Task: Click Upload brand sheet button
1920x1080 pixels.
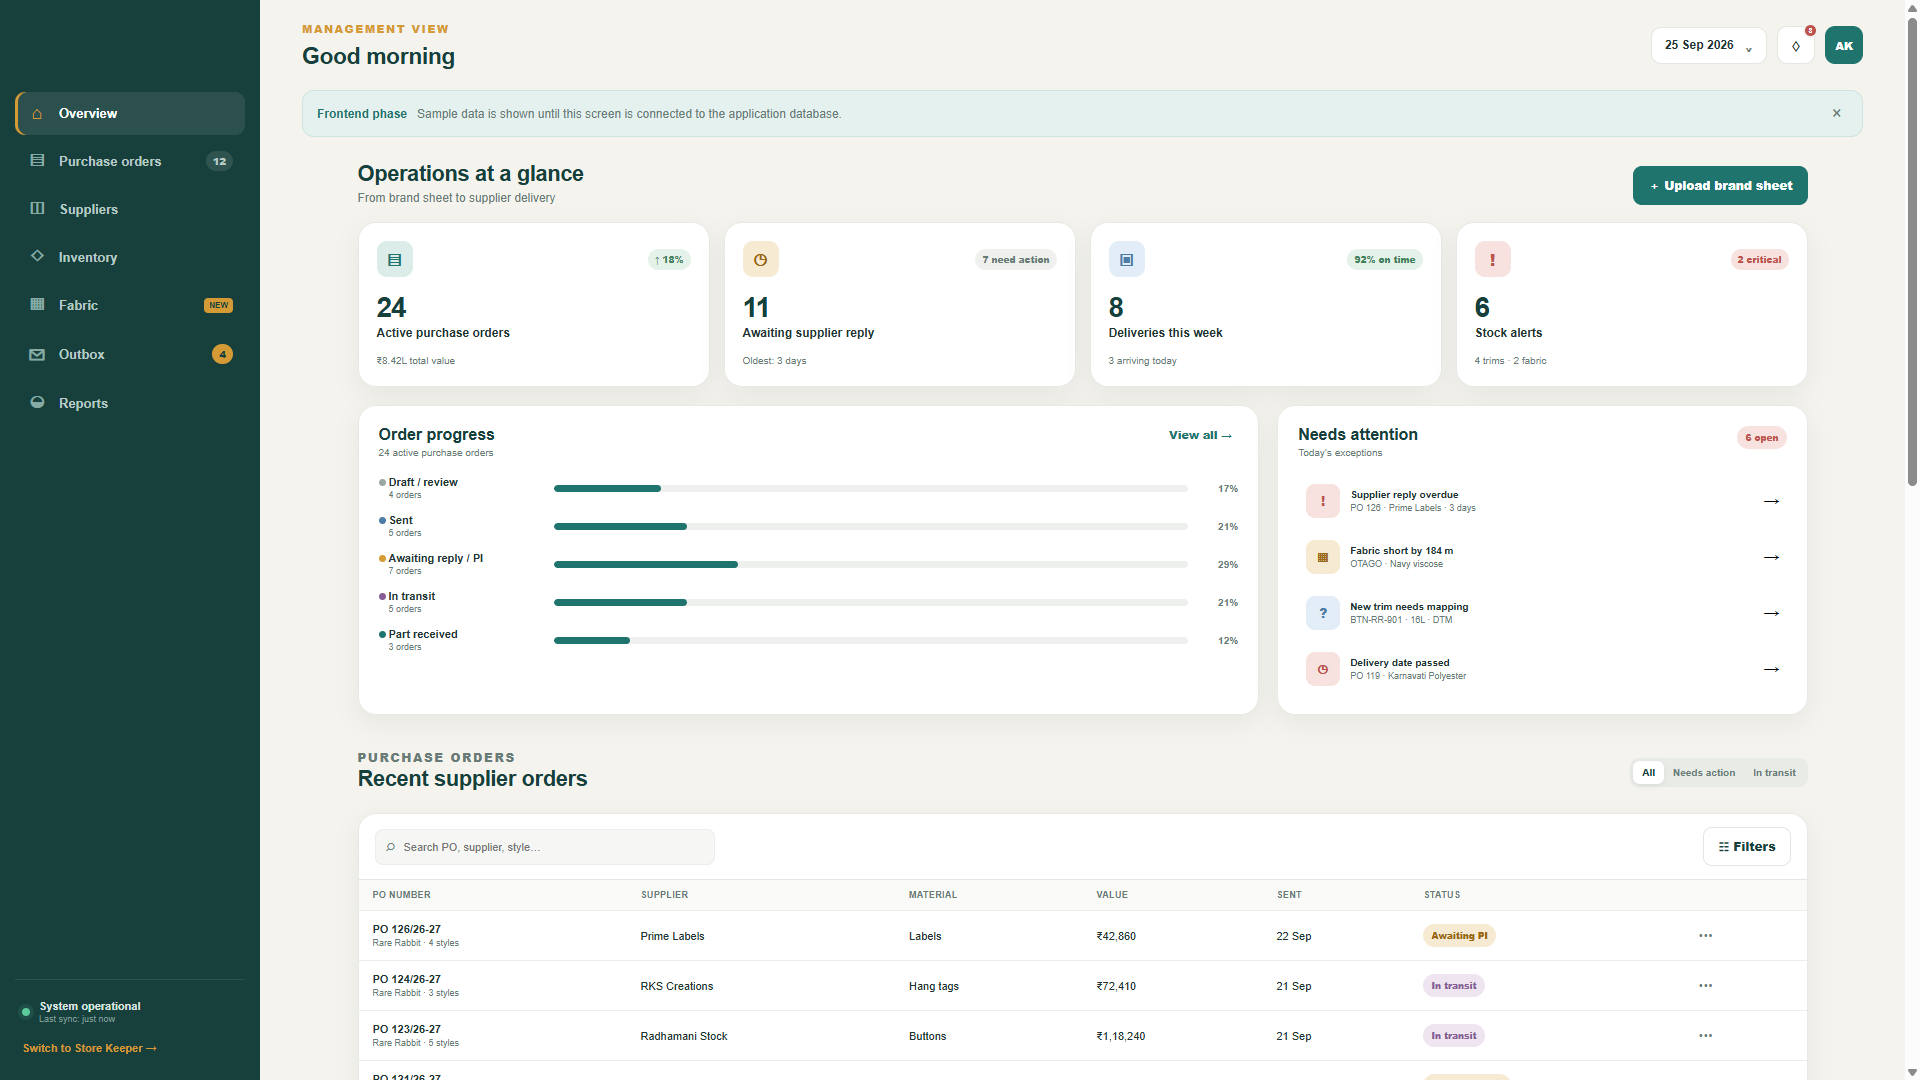Action: pos(1720,185)
